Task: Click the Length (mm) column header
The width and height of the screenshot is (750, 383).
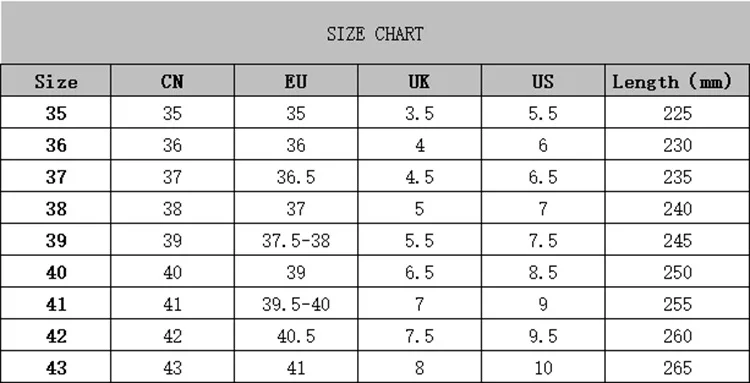Action: (672, 82)
